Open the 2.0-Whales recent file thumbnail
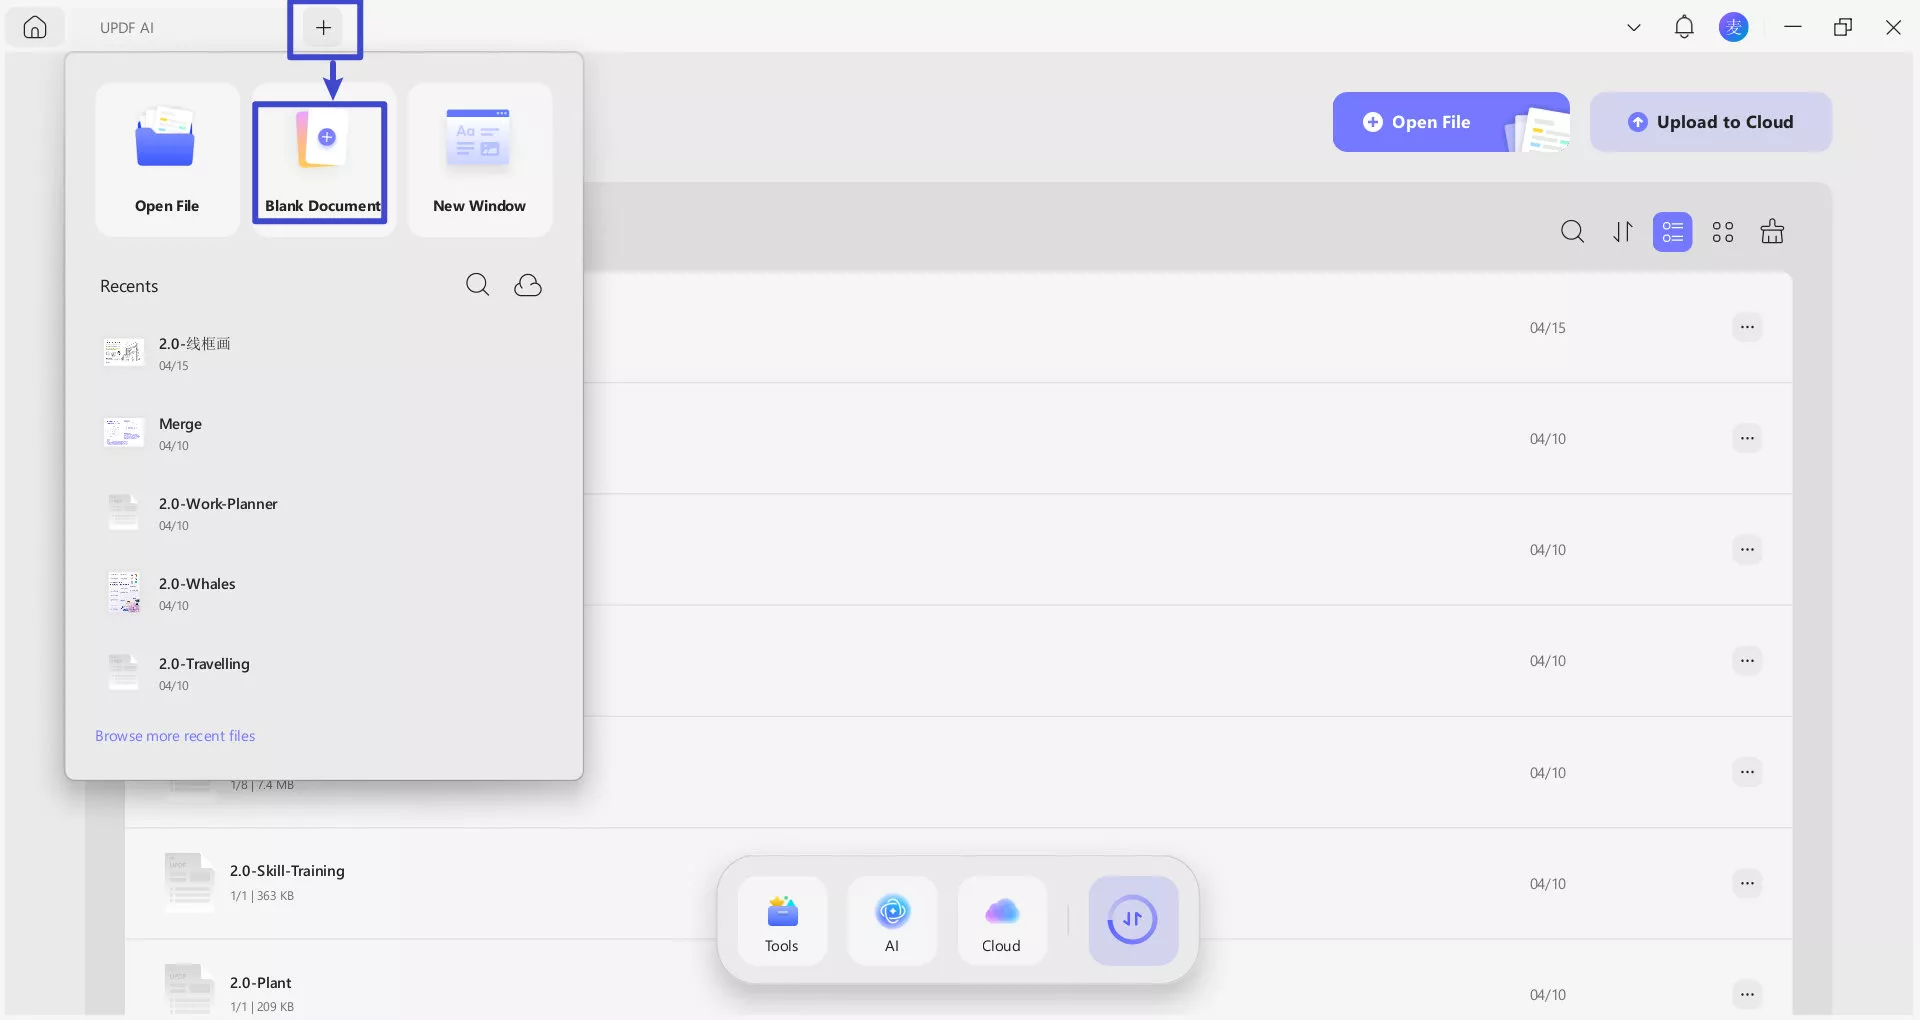This screenshot has width=1920, height=1020. point(123,592)
